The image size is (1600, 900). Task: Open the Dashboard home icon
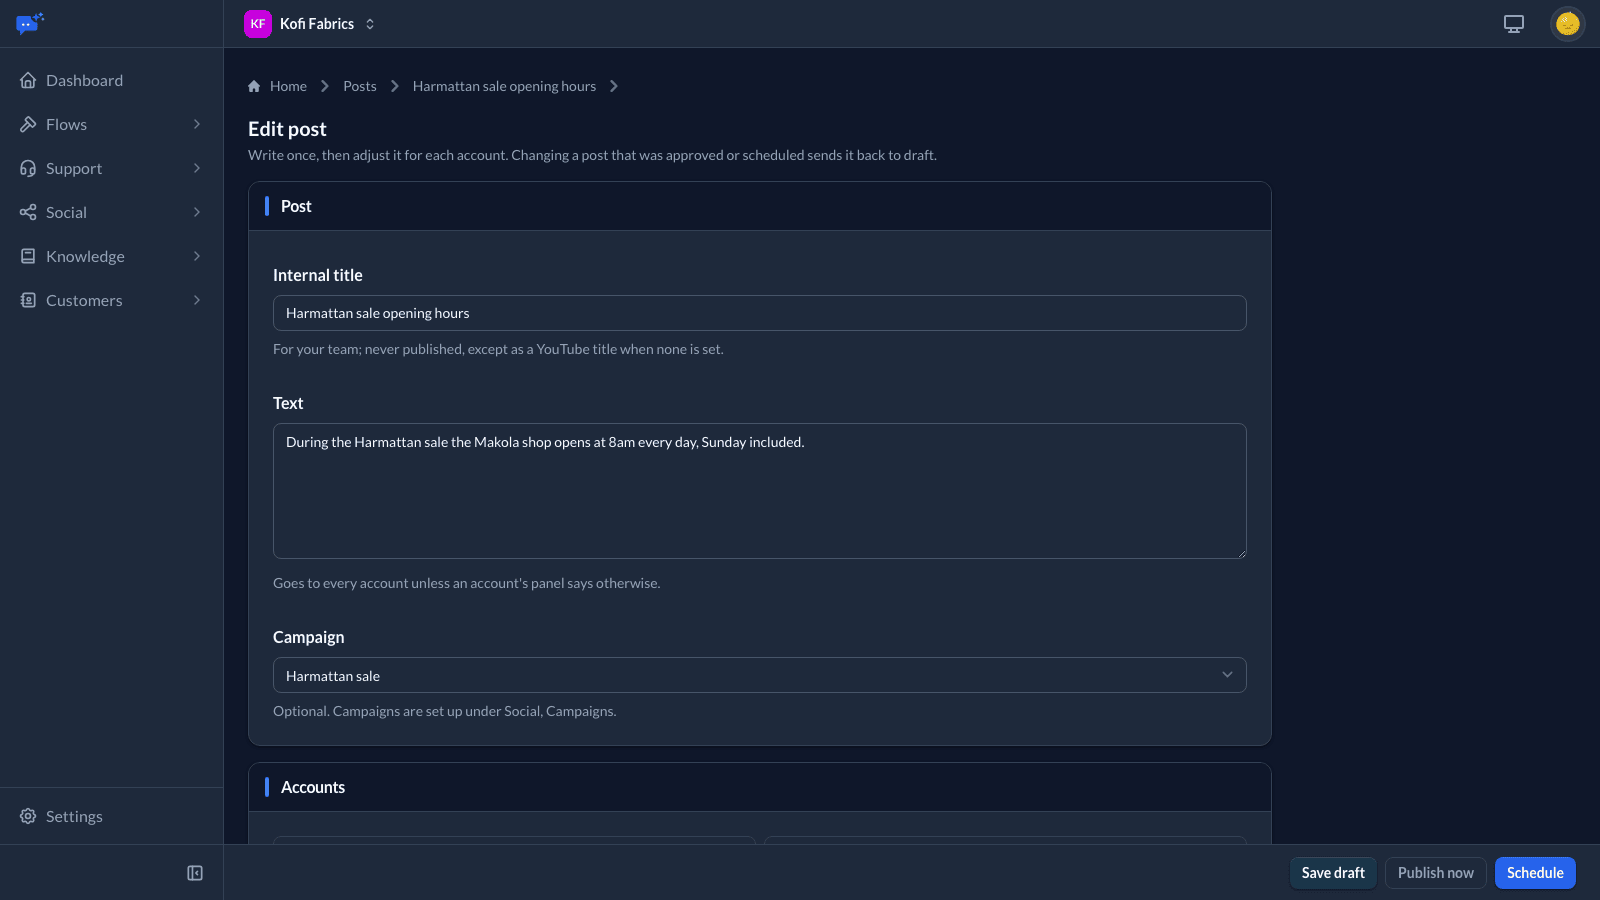28,80
